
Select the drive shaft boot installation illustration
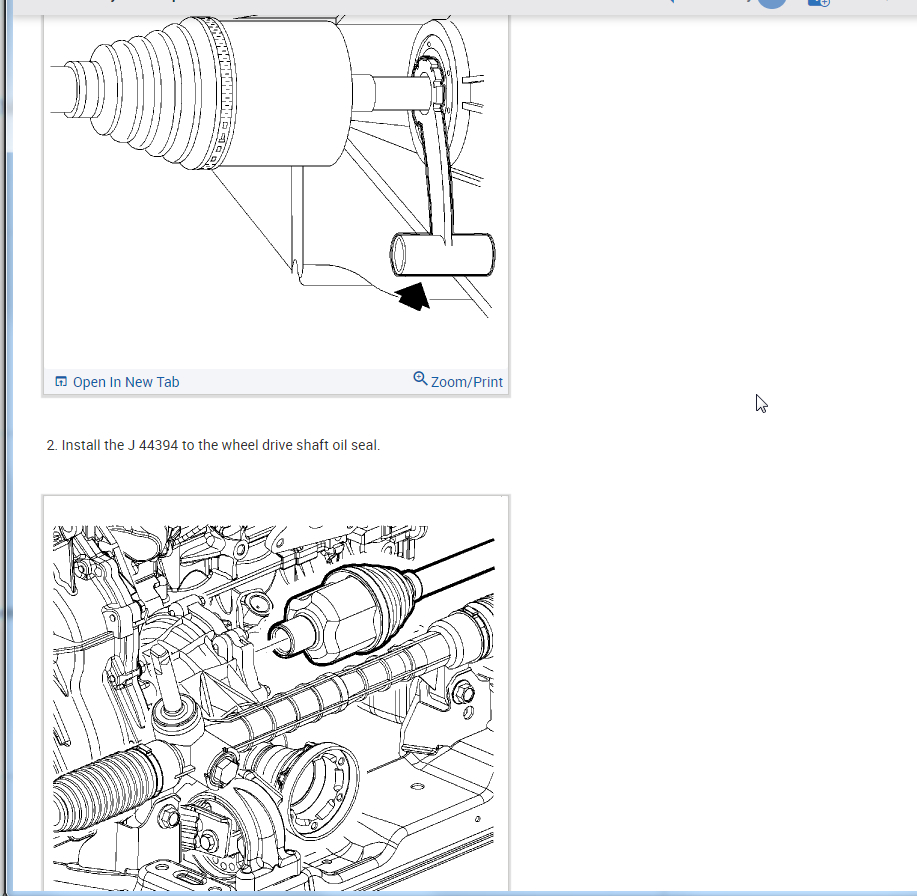coord(276,191)
